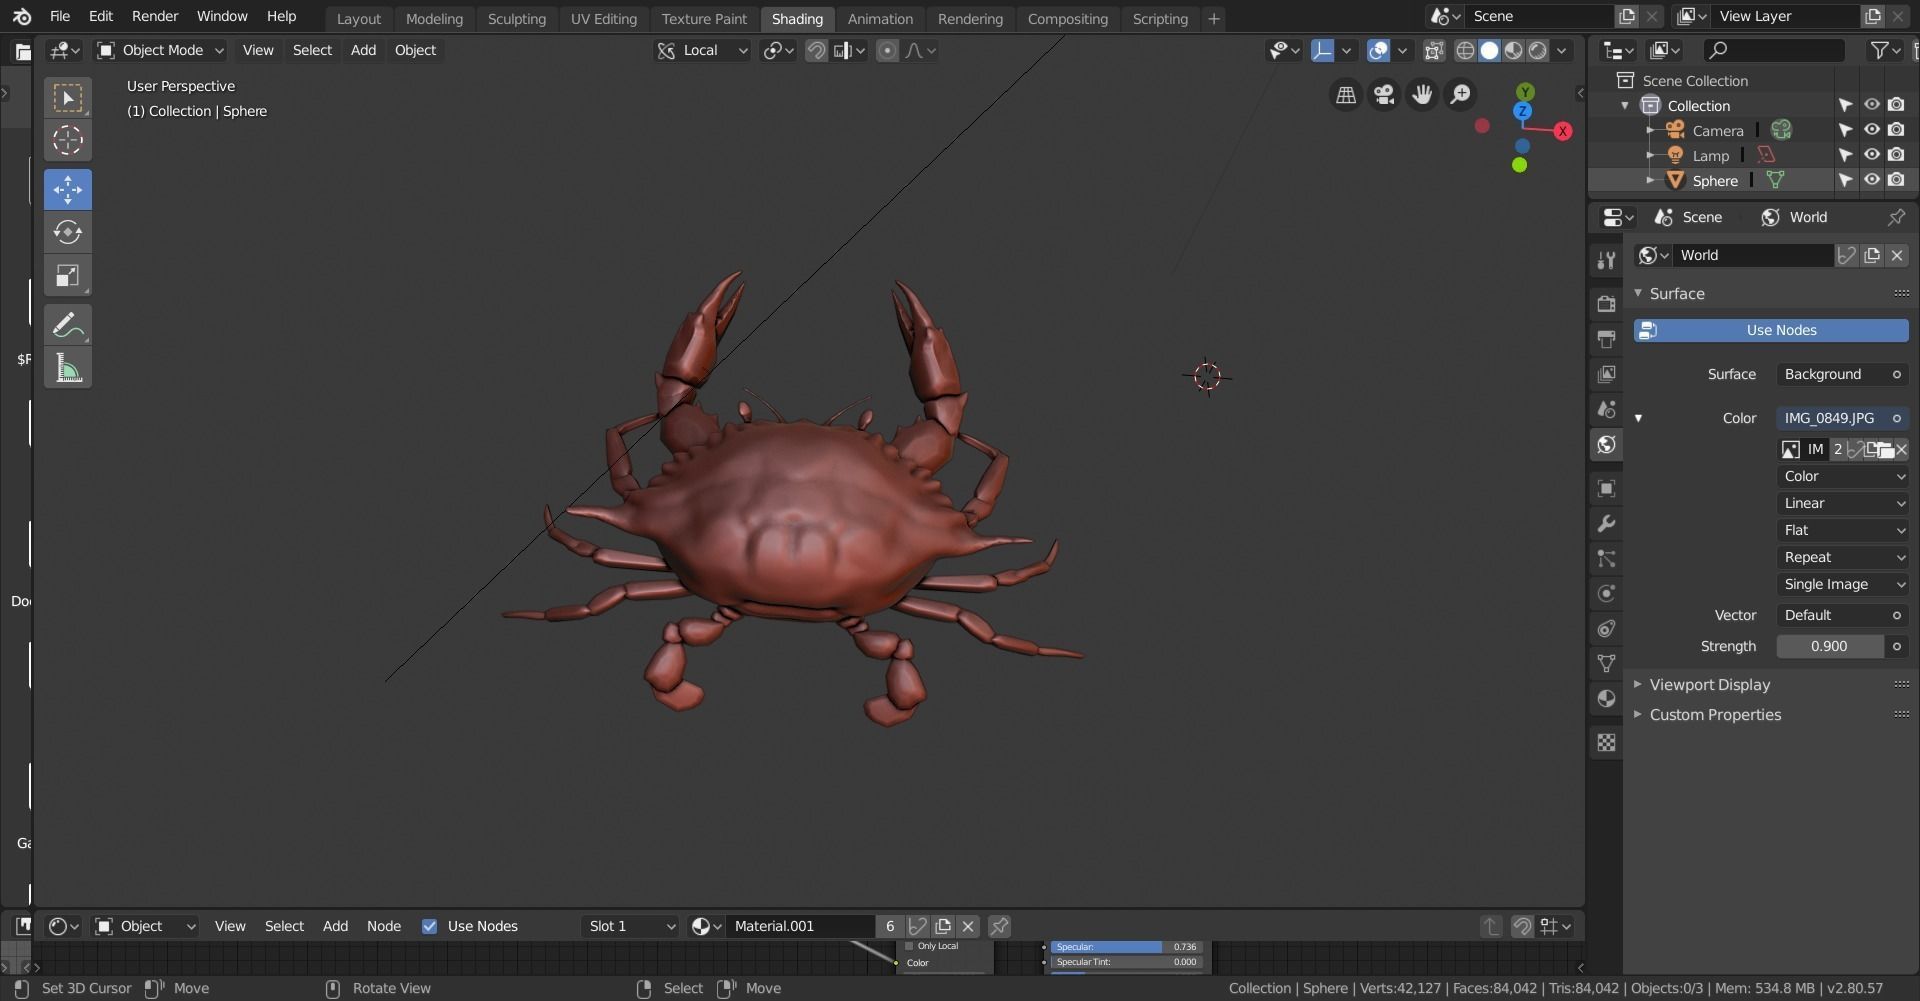The image size is (1920, 1001).
Task: Toggle snapping magnet in viewport header
Action: 816,50
